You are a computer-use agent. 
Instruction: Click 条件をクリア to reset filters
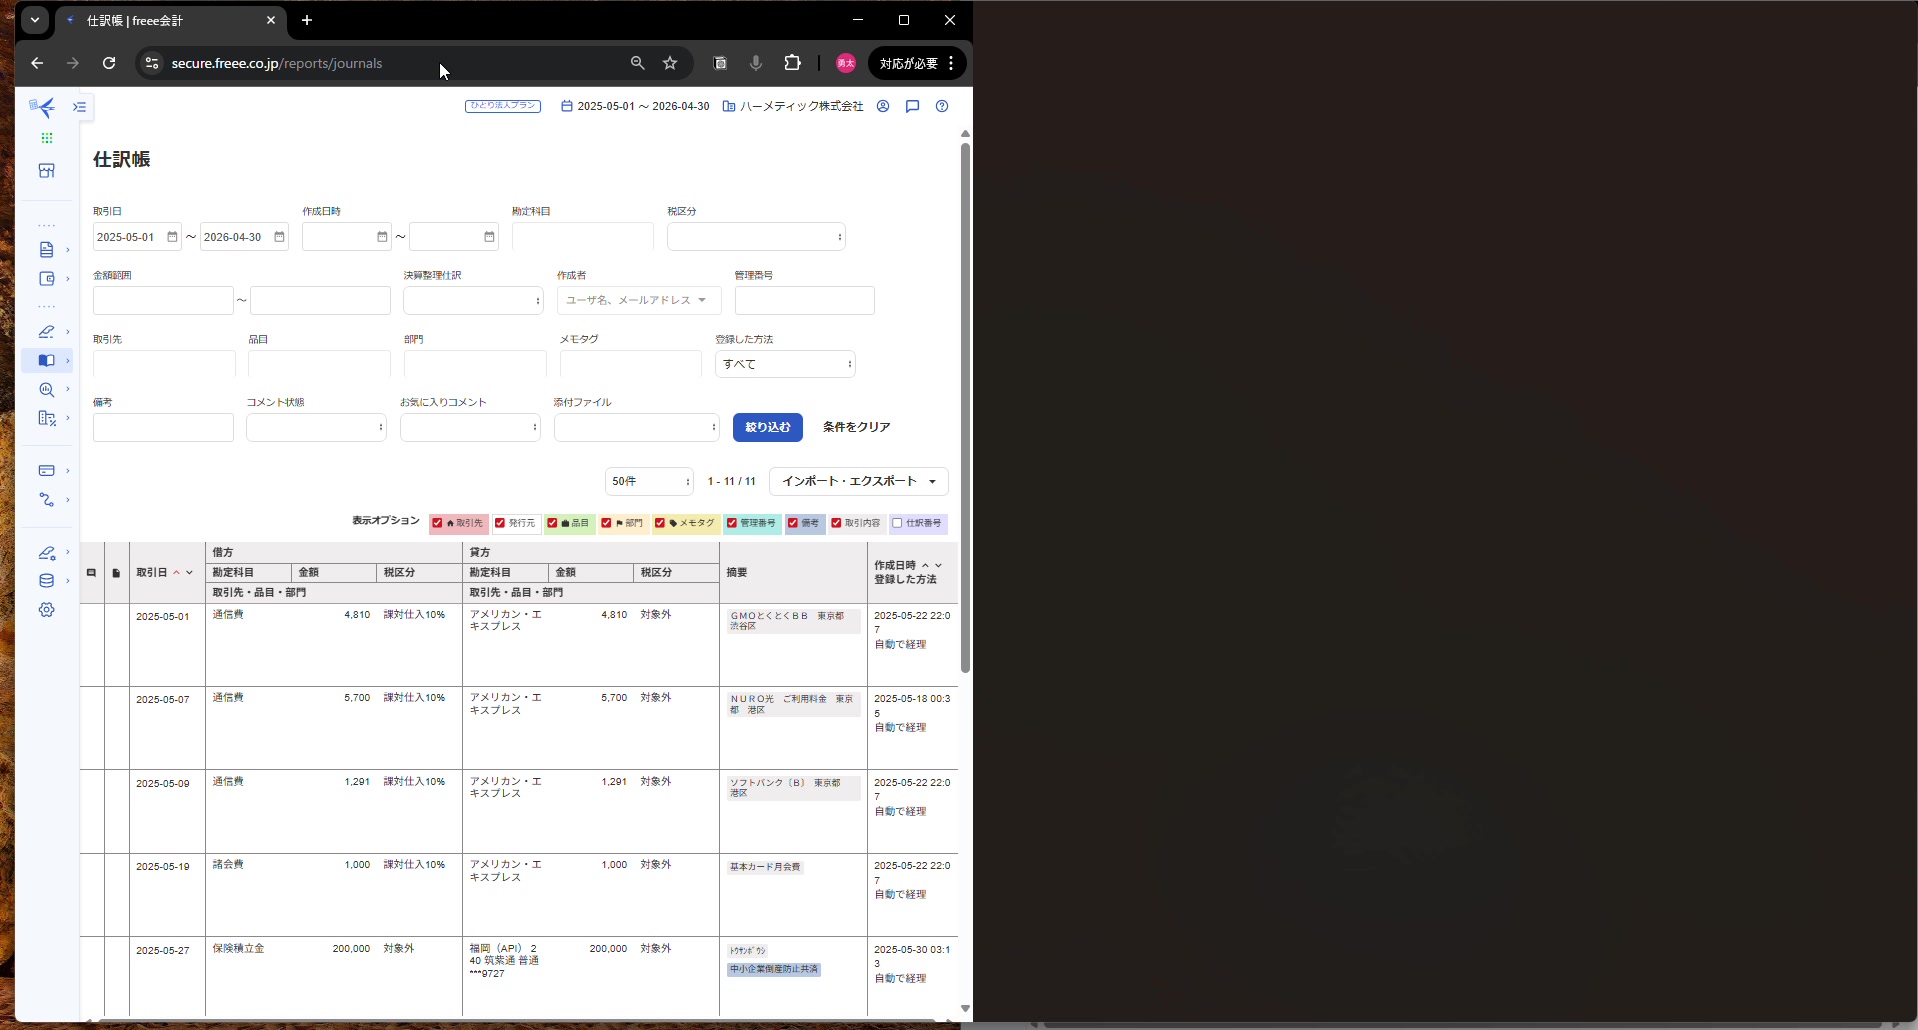point(856,427)
